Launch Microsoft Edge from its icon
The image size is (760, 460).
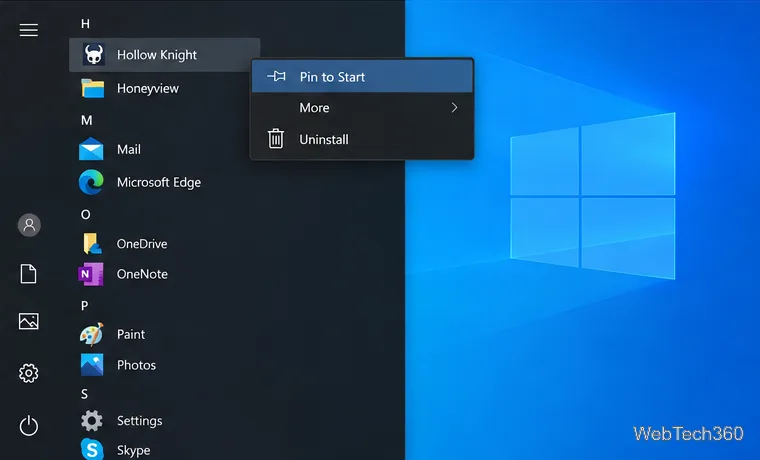(x=91, y=182)
